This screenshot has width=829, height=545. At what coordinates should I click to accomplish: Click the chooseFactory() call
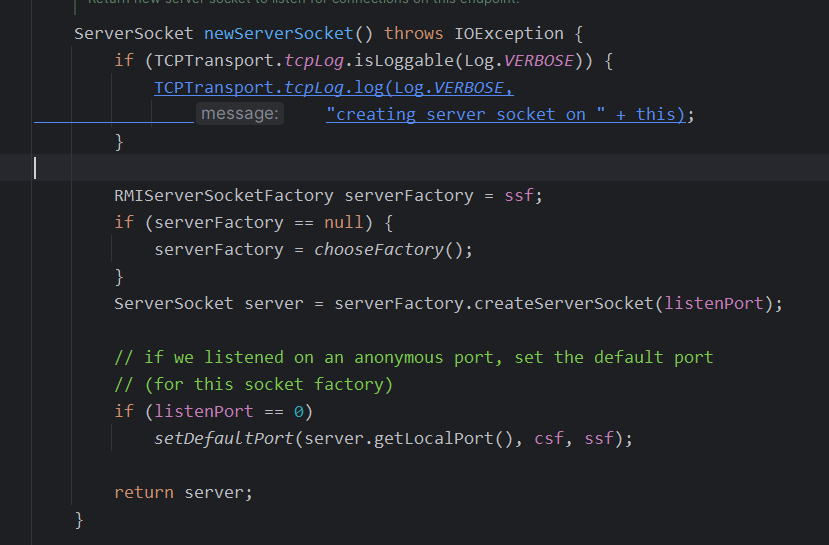[x=389, y=250]
